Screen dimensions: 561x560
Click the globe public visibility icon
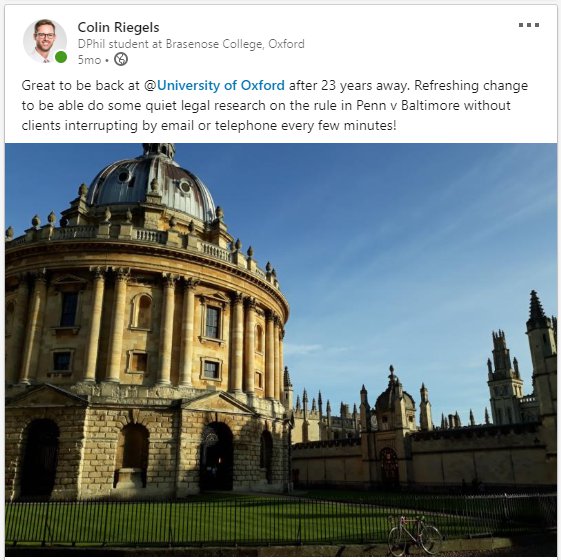[x=121, y=59]
